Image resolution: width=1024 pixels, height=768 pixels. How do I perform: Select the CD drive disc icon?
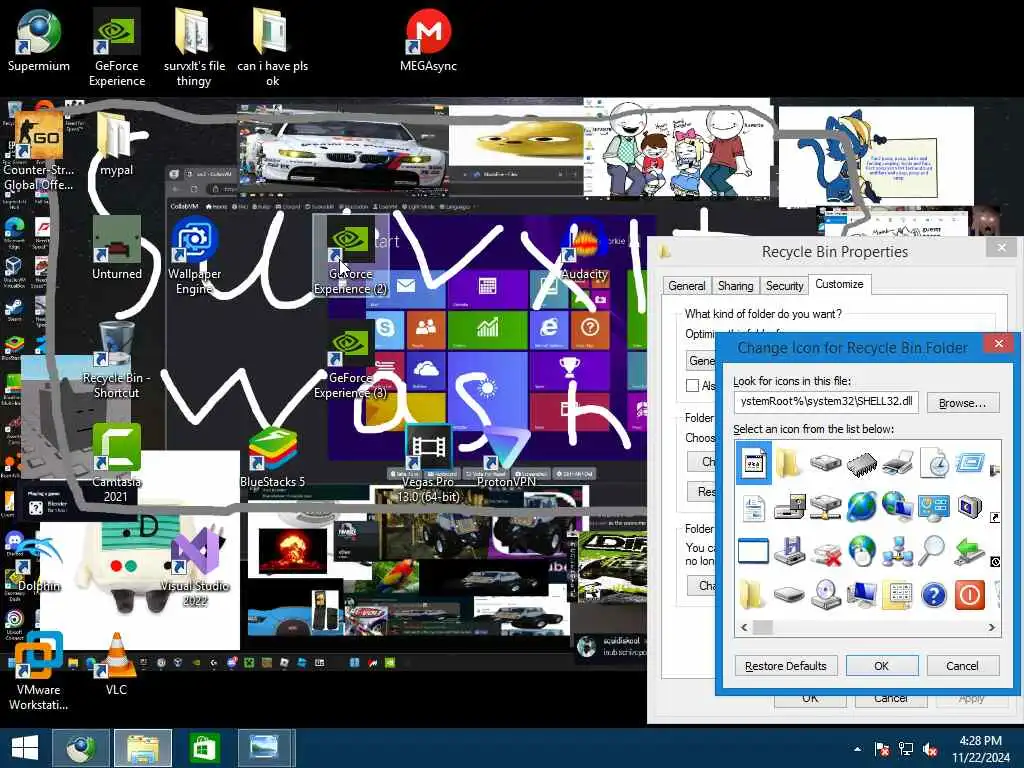point(826,595)
